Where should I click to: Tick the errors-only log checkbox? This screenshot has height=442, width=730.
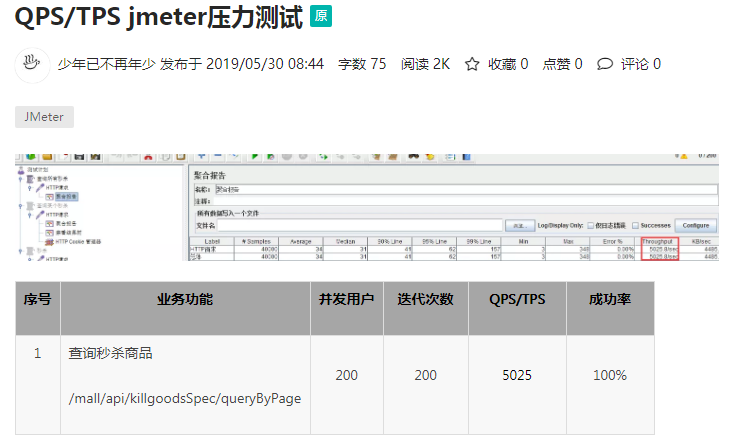(590, 225)
